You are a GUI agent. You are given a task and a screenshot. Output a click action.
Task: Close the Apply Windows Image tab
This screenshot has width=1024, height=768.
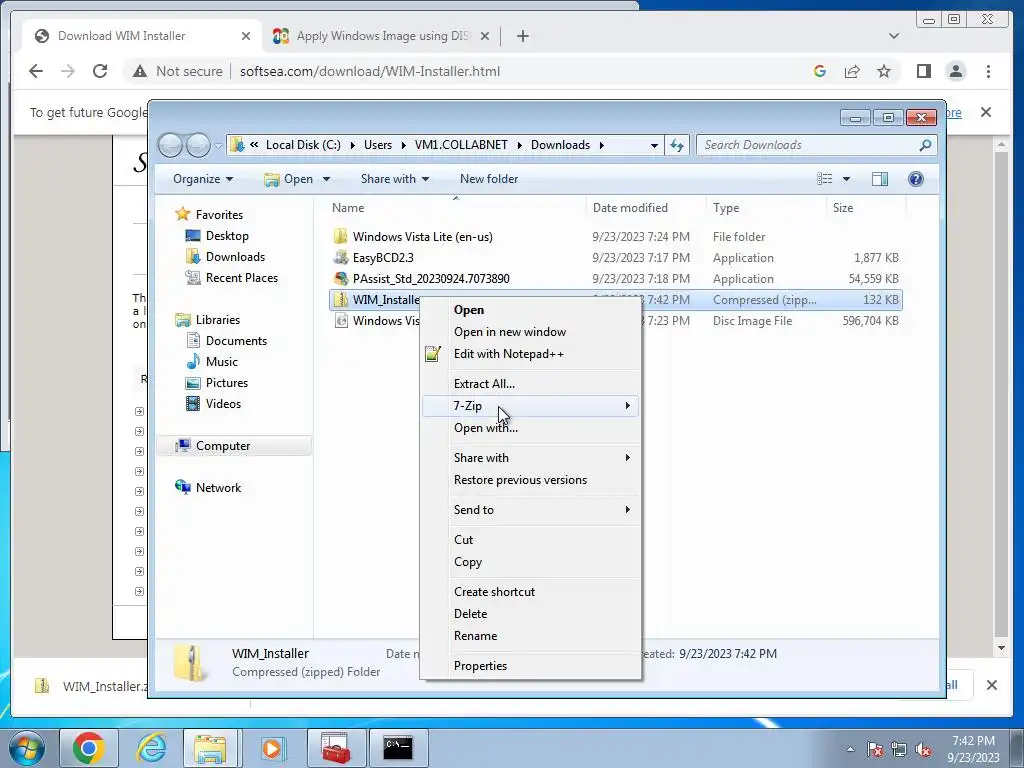(x=485, y=36)
